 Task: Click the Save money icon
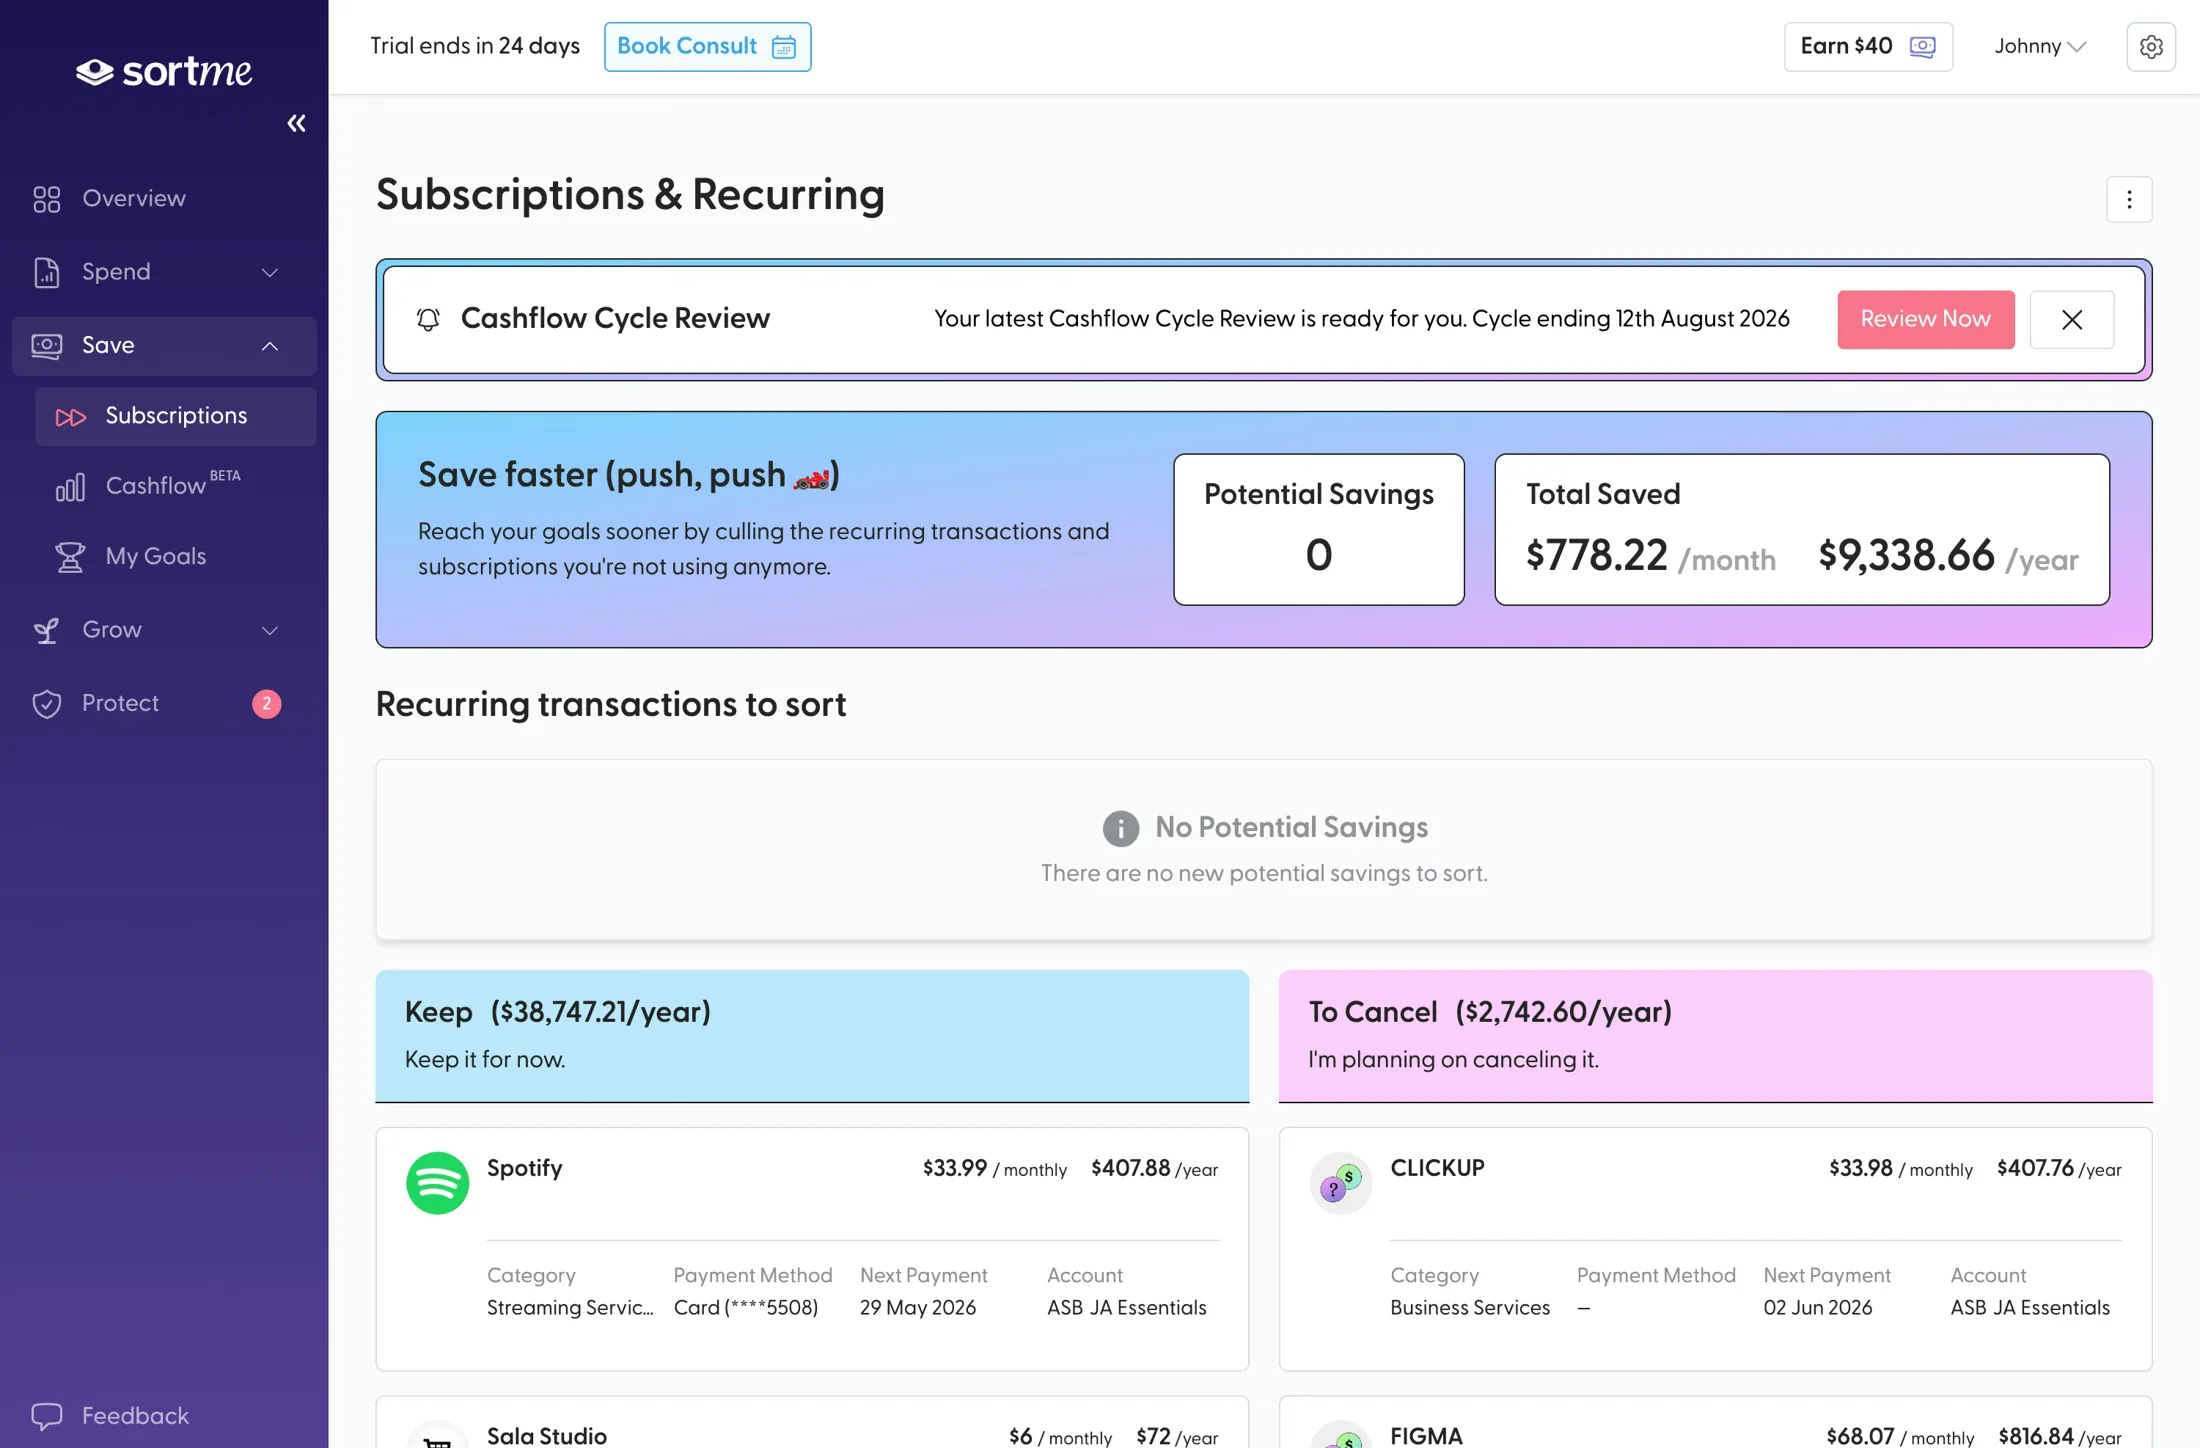click(46, 346)
